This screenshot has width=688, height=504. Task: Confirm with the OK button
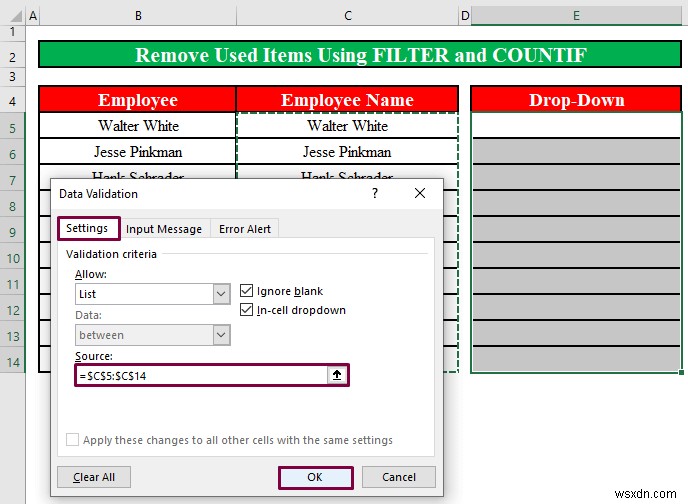[x=315, y=477]
